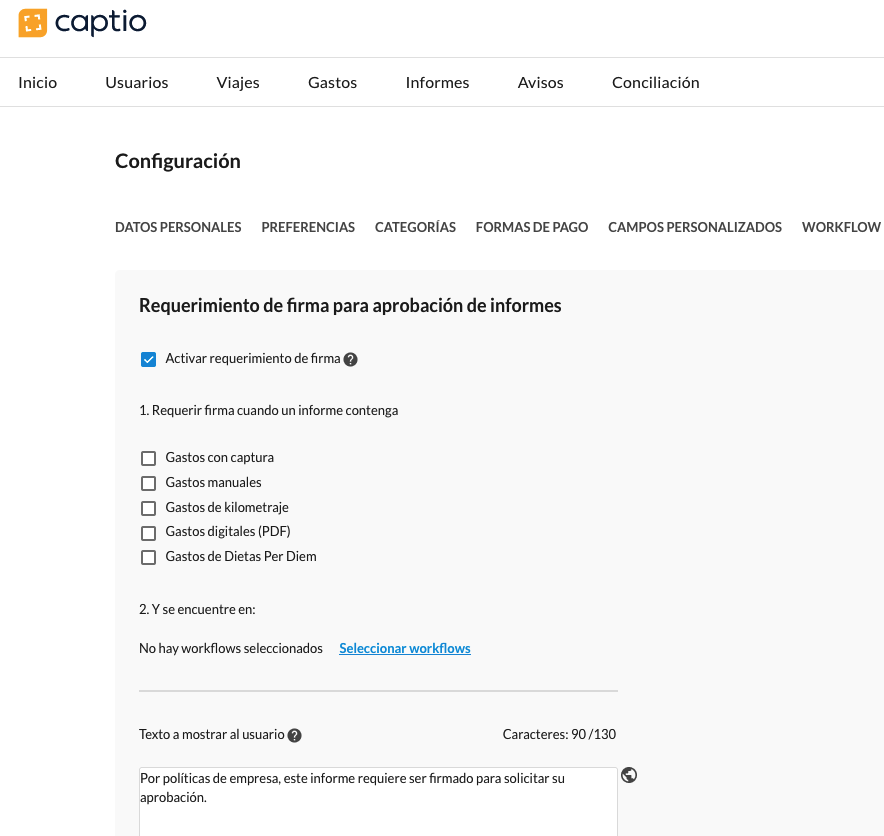Enable 'Gastos con captura'

[x=148, y=458]
